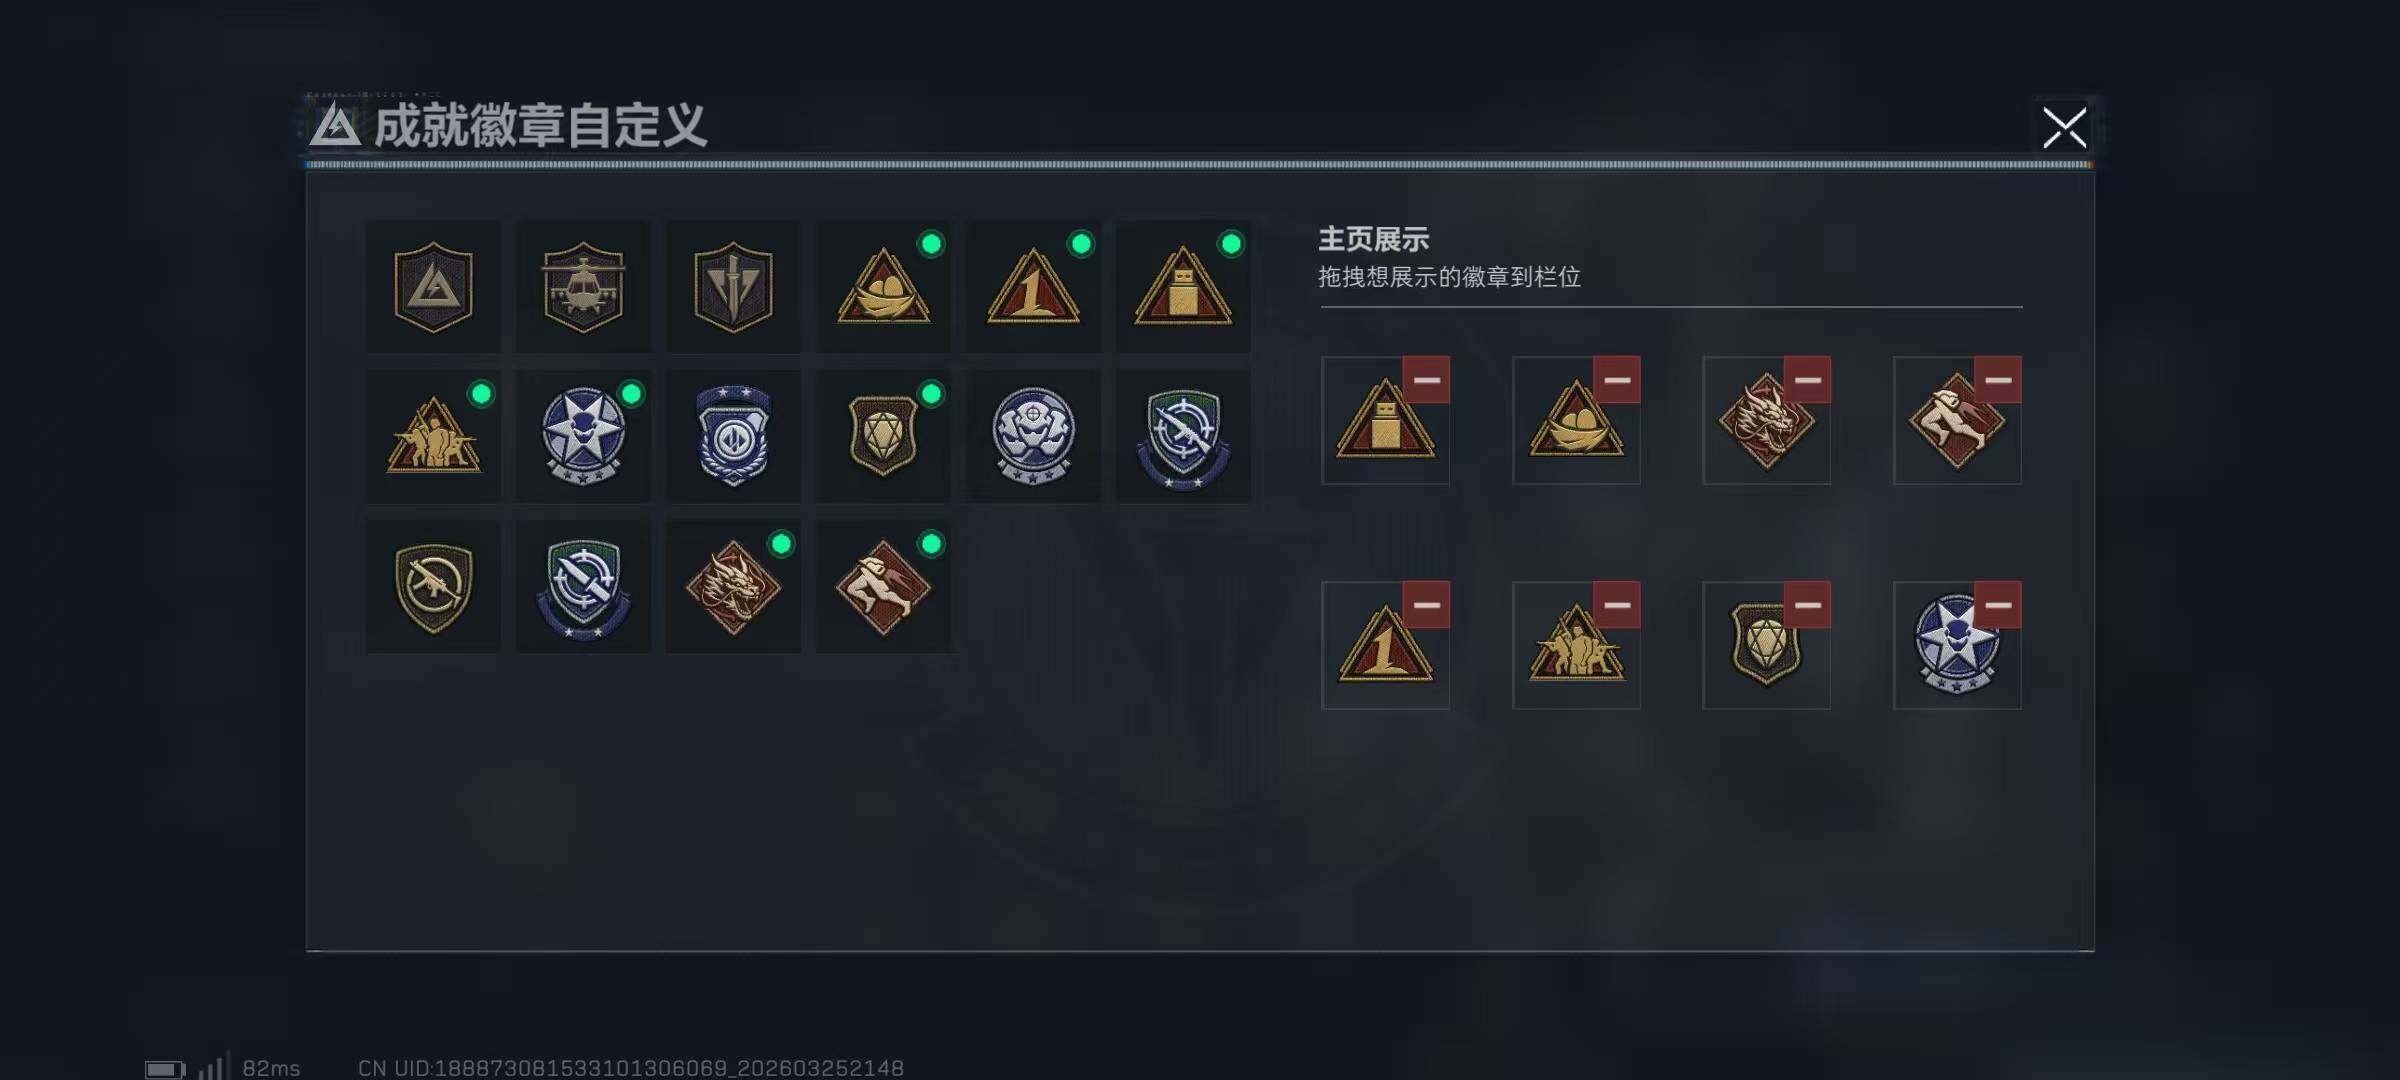Click the gem shield badge display slot

coord(1767,645)
